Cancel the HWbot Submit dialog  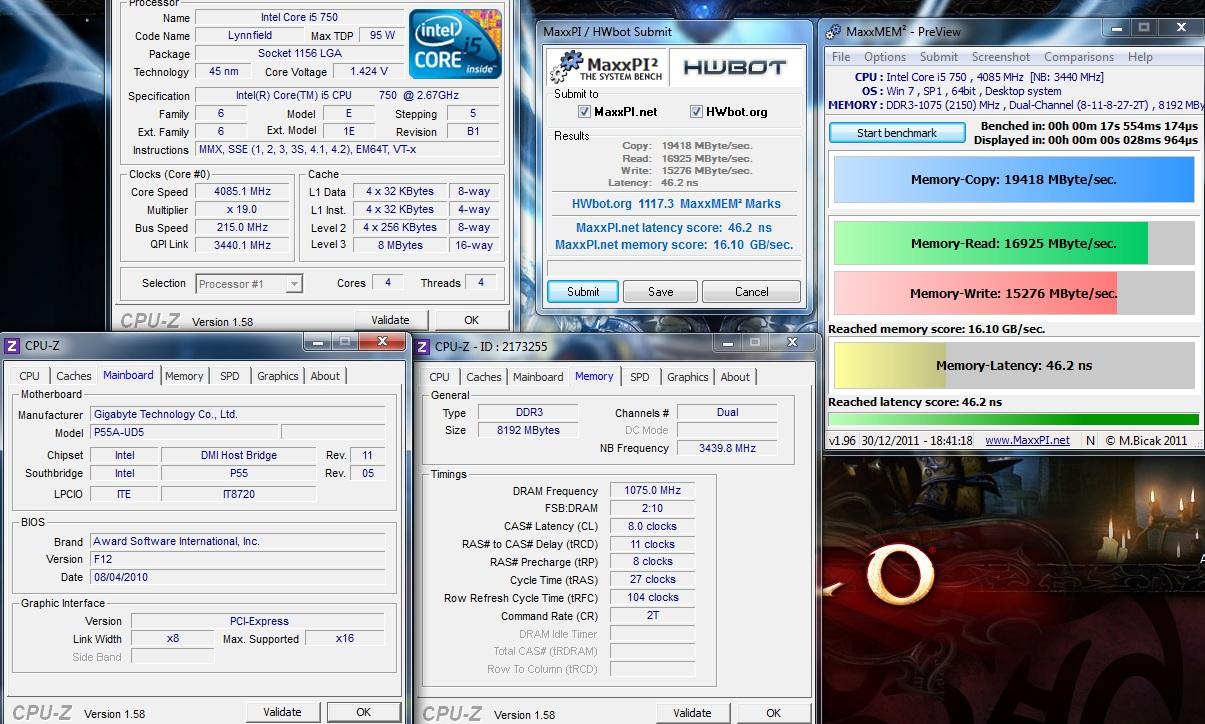coord(751,292)
